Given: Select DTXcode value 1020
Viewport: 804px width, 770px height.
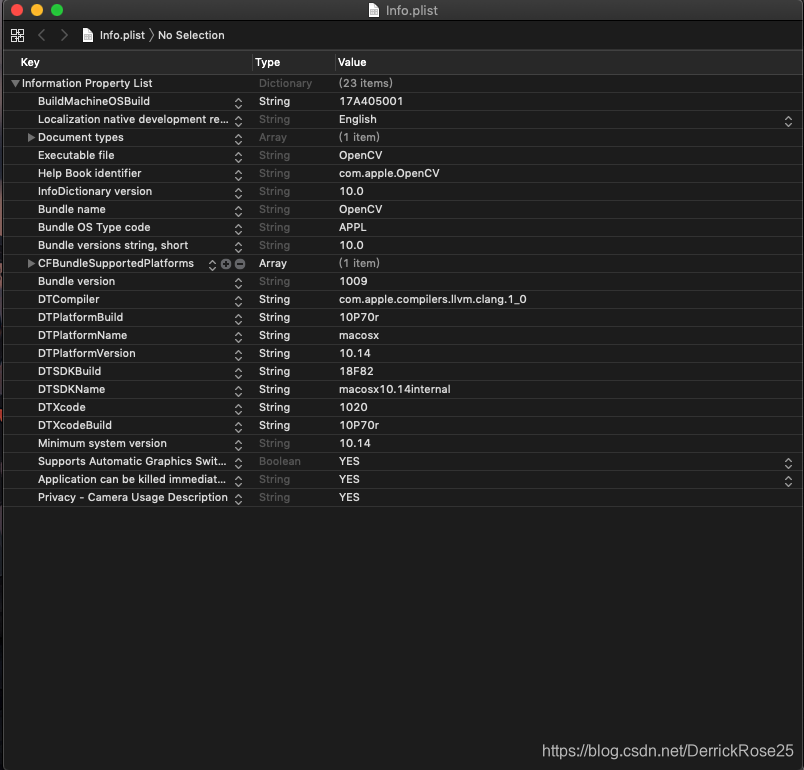Looking at the screenshot, I should coord(353,407).
